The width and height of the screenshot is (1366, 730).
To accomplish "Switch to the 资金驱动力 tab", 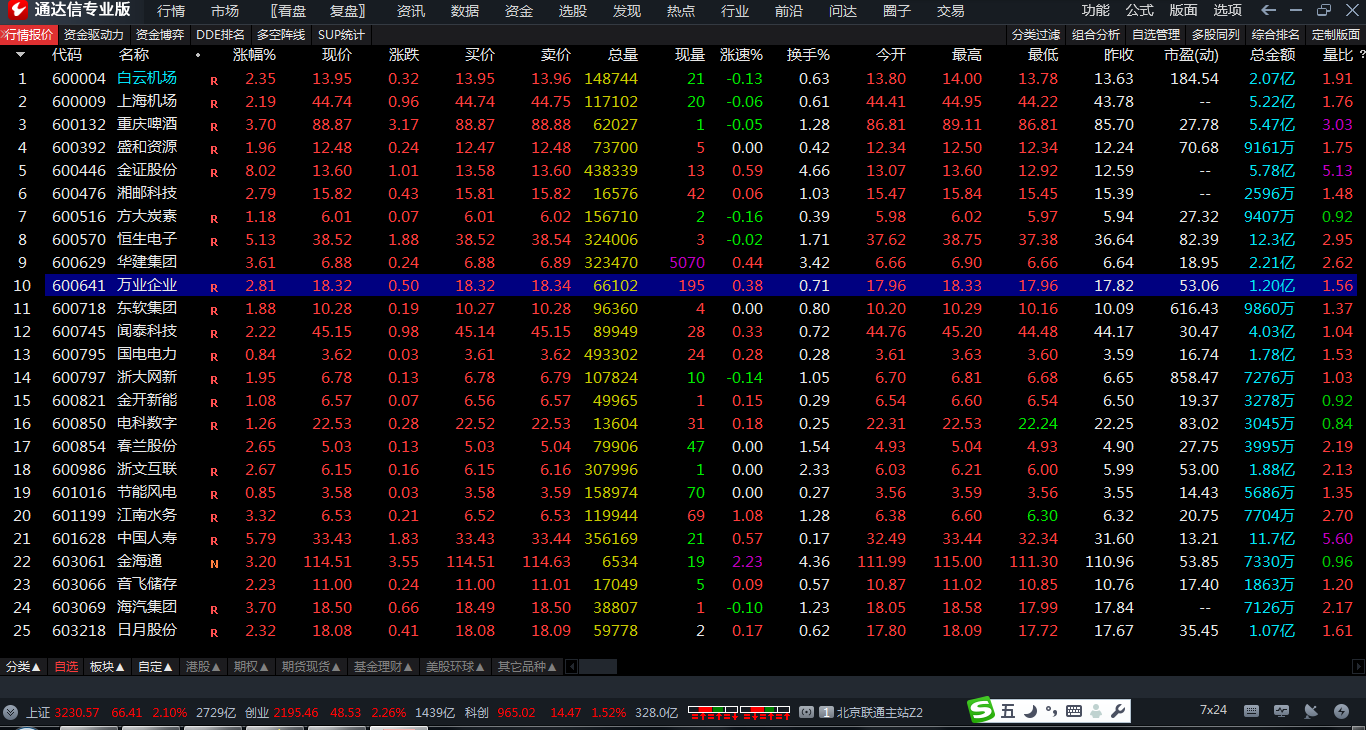I will pos(94,34).
